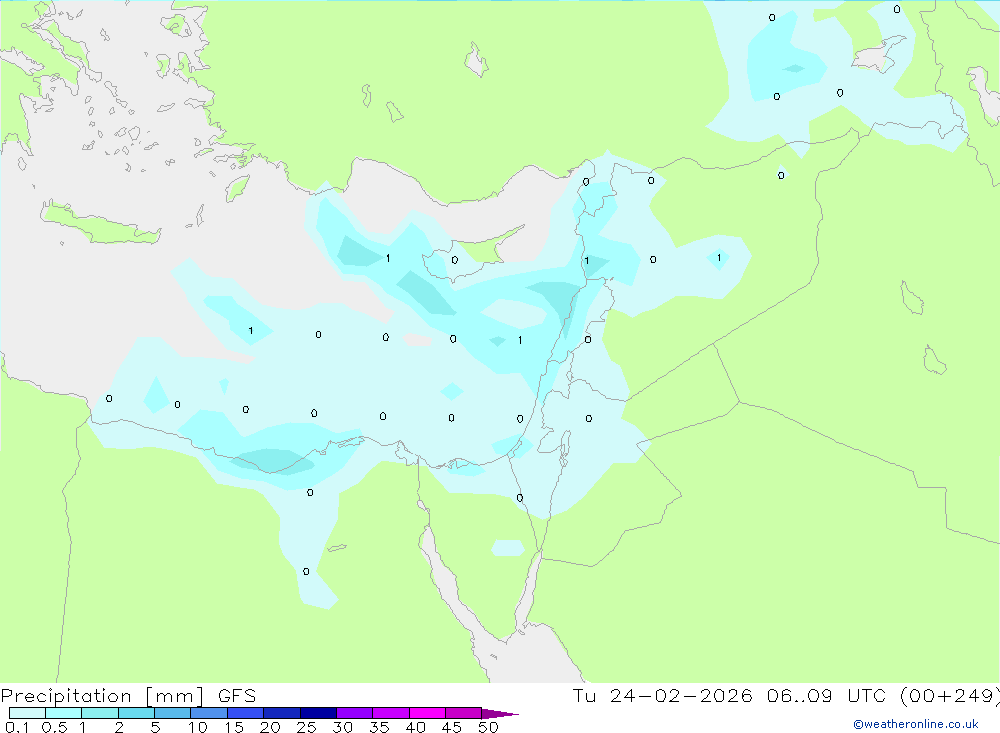Click the 35–40 mm legend color swatch
The image size is (1000, 733).
(x=391, y=713)
